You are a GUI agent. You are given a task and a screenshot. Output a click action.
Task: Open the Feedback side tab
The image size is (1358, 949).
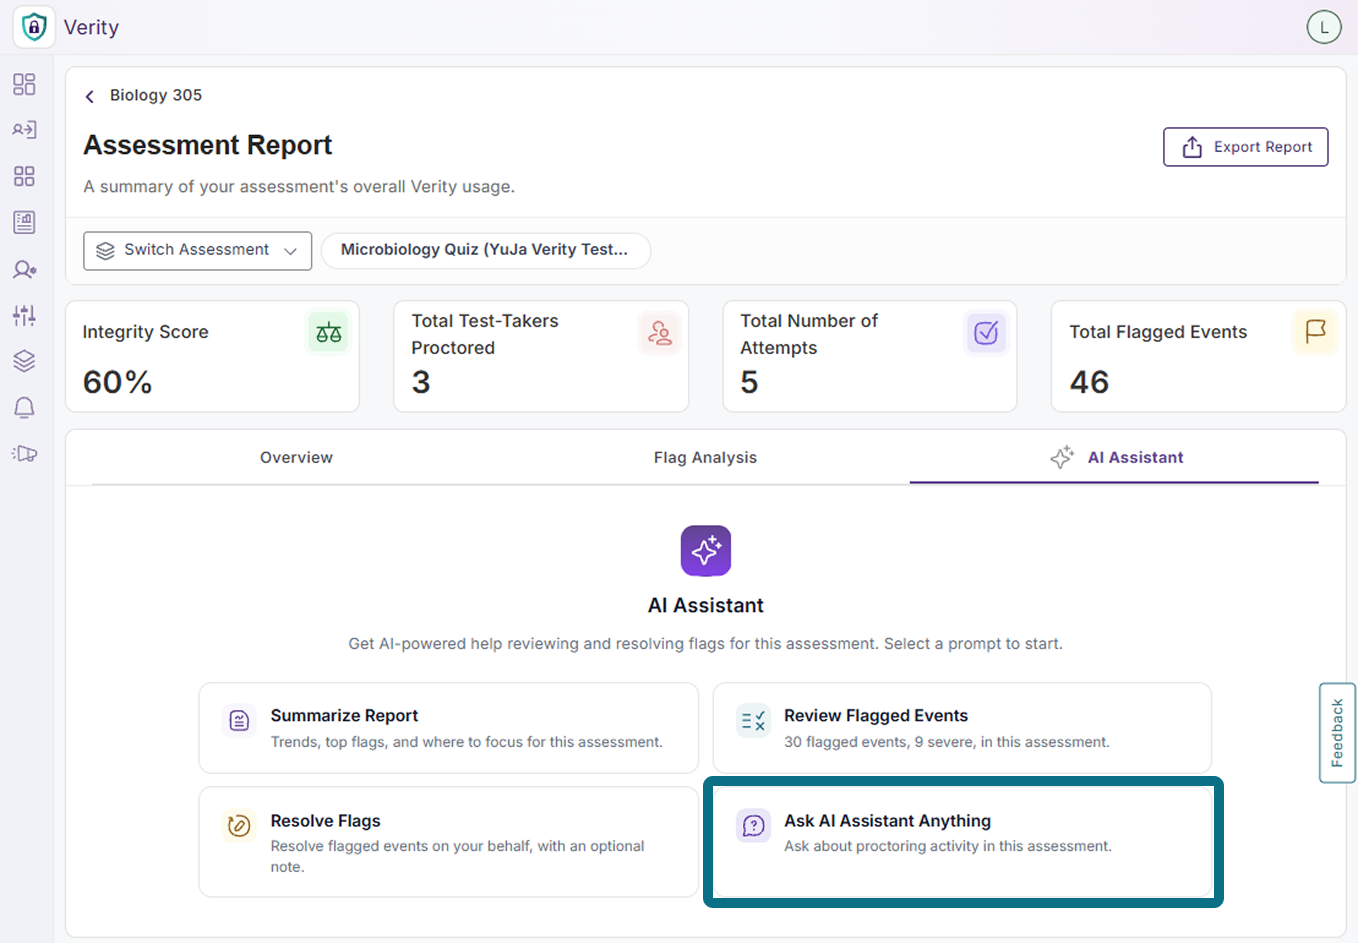[1337, 733]
